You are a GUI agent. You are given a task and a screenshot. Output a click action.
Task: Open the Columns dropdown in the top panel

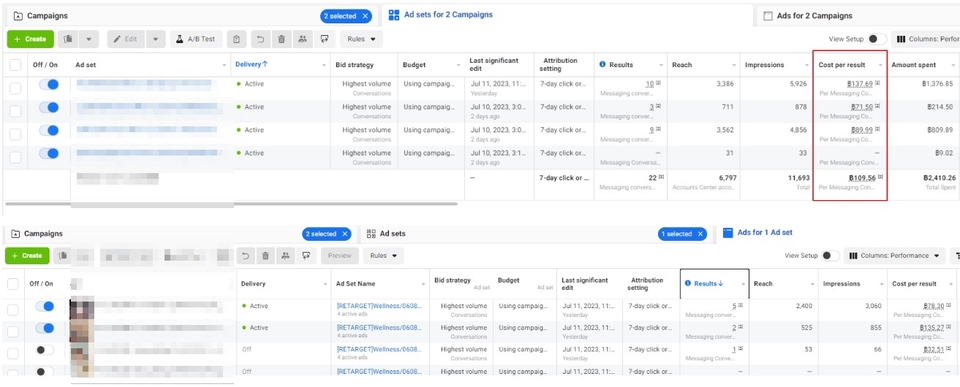tap(927, 39)
